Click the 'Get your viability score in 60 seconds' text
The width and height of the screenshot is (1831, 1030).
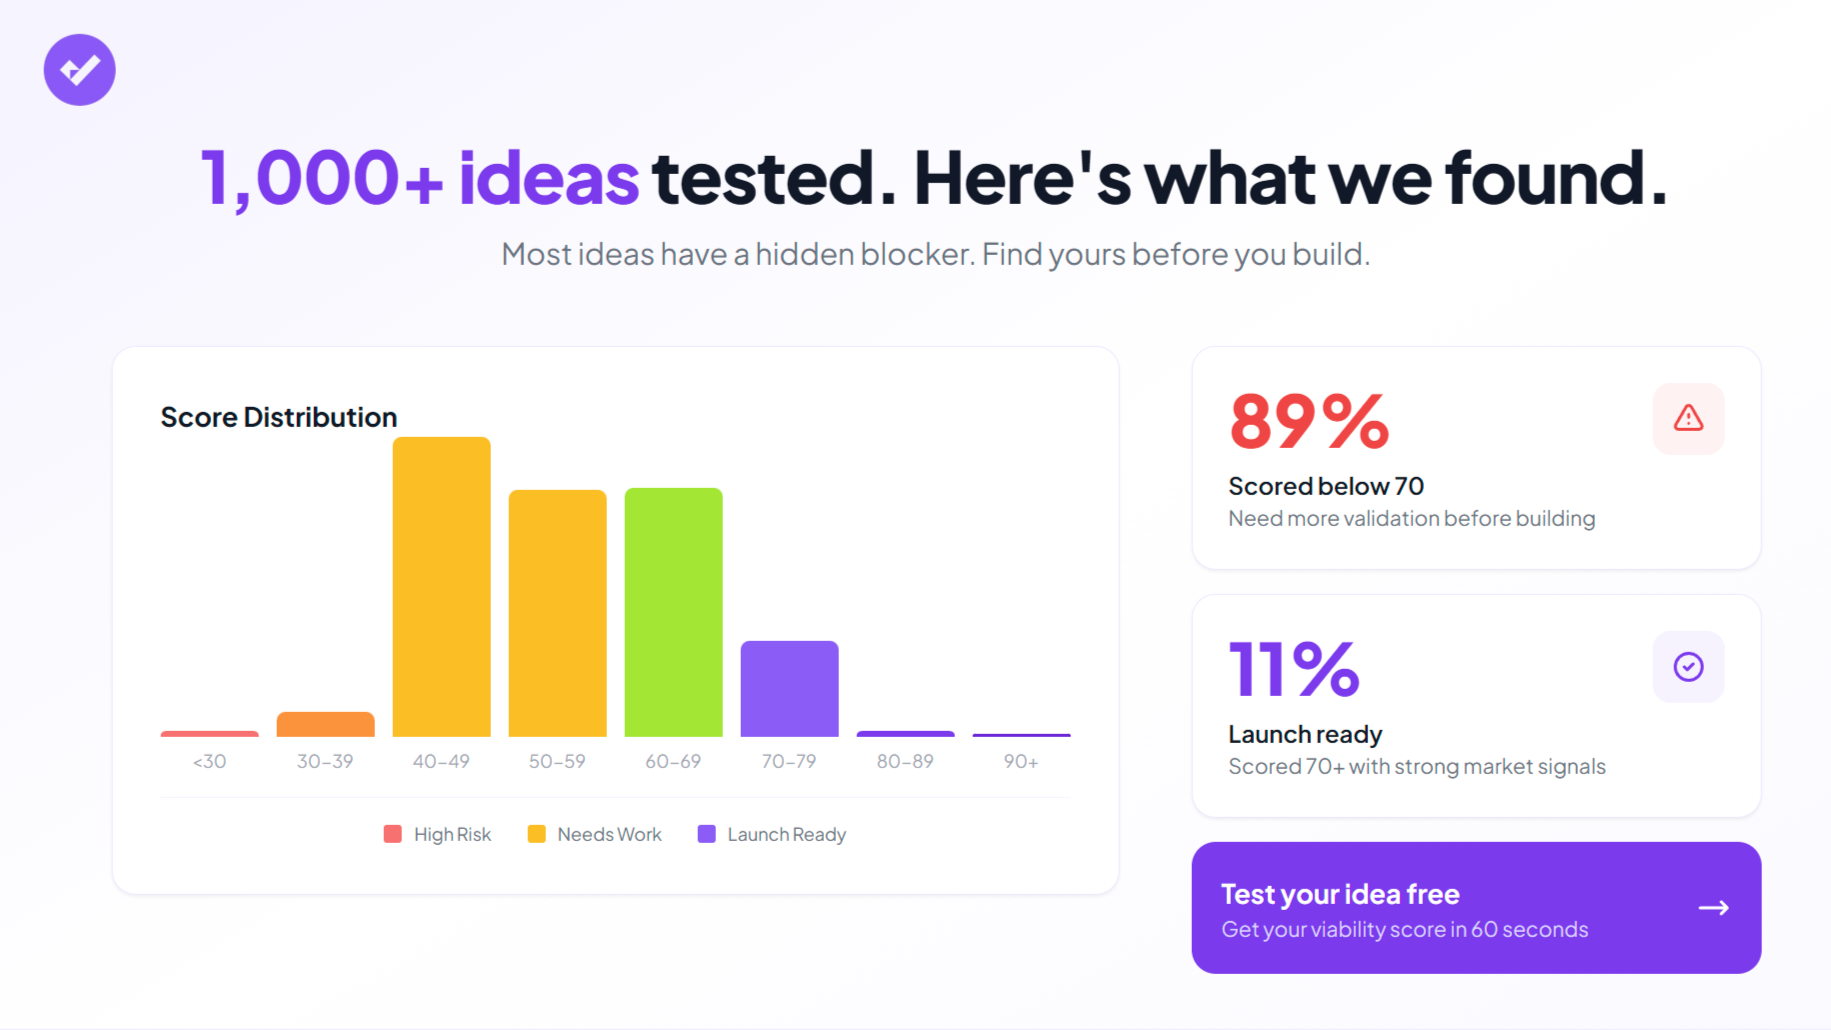pos(1405,929)
